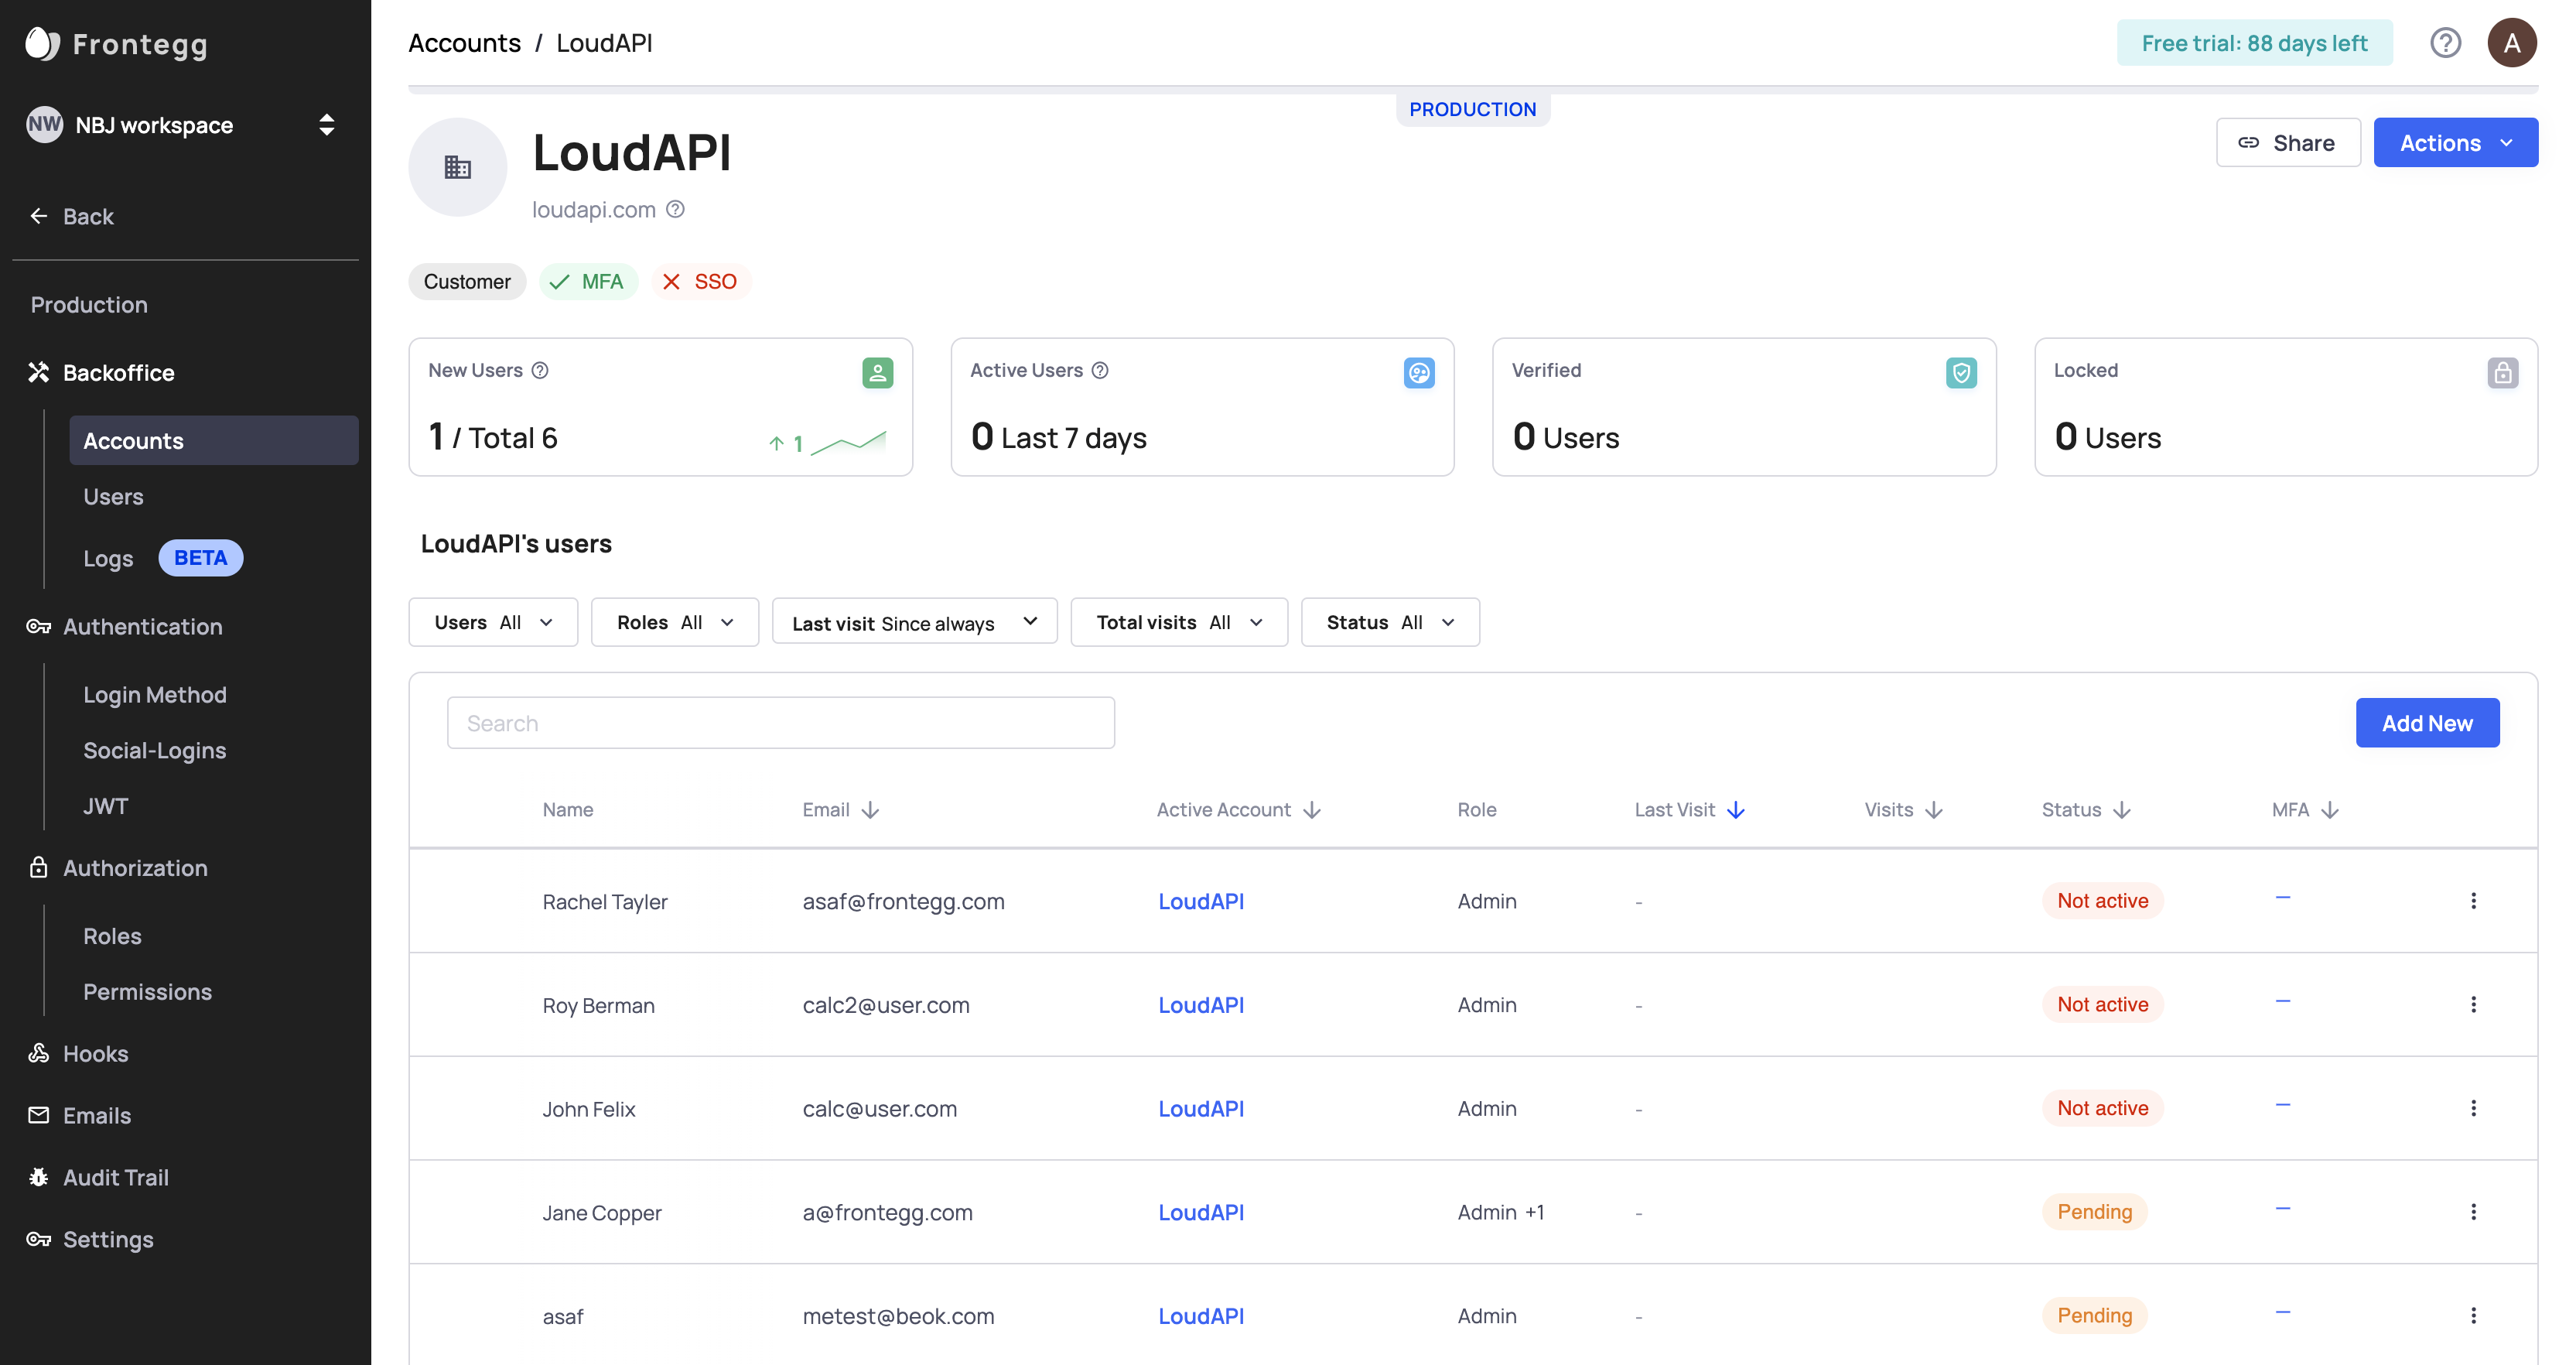
Task: Toggle the Last Visit sort arrow
Action: click(1736, 810)
